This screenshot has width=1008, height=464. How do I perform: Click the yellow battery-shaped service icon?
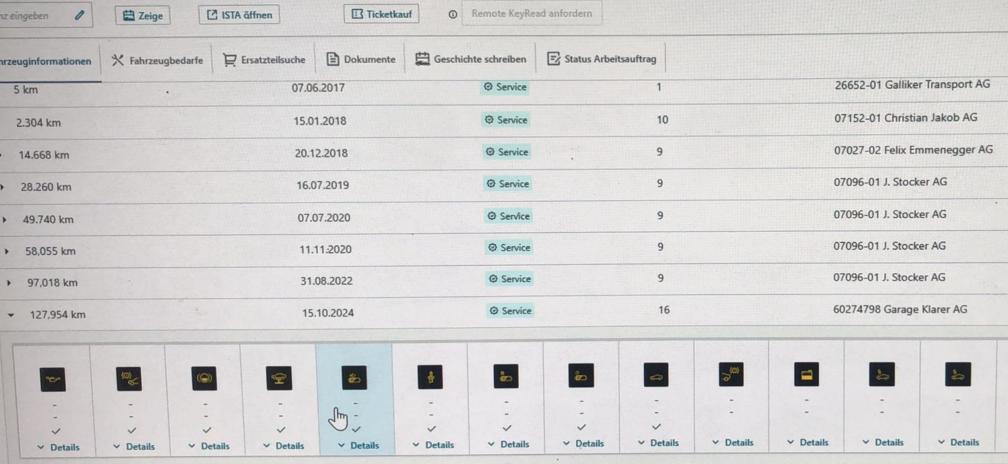click(806, 376)
